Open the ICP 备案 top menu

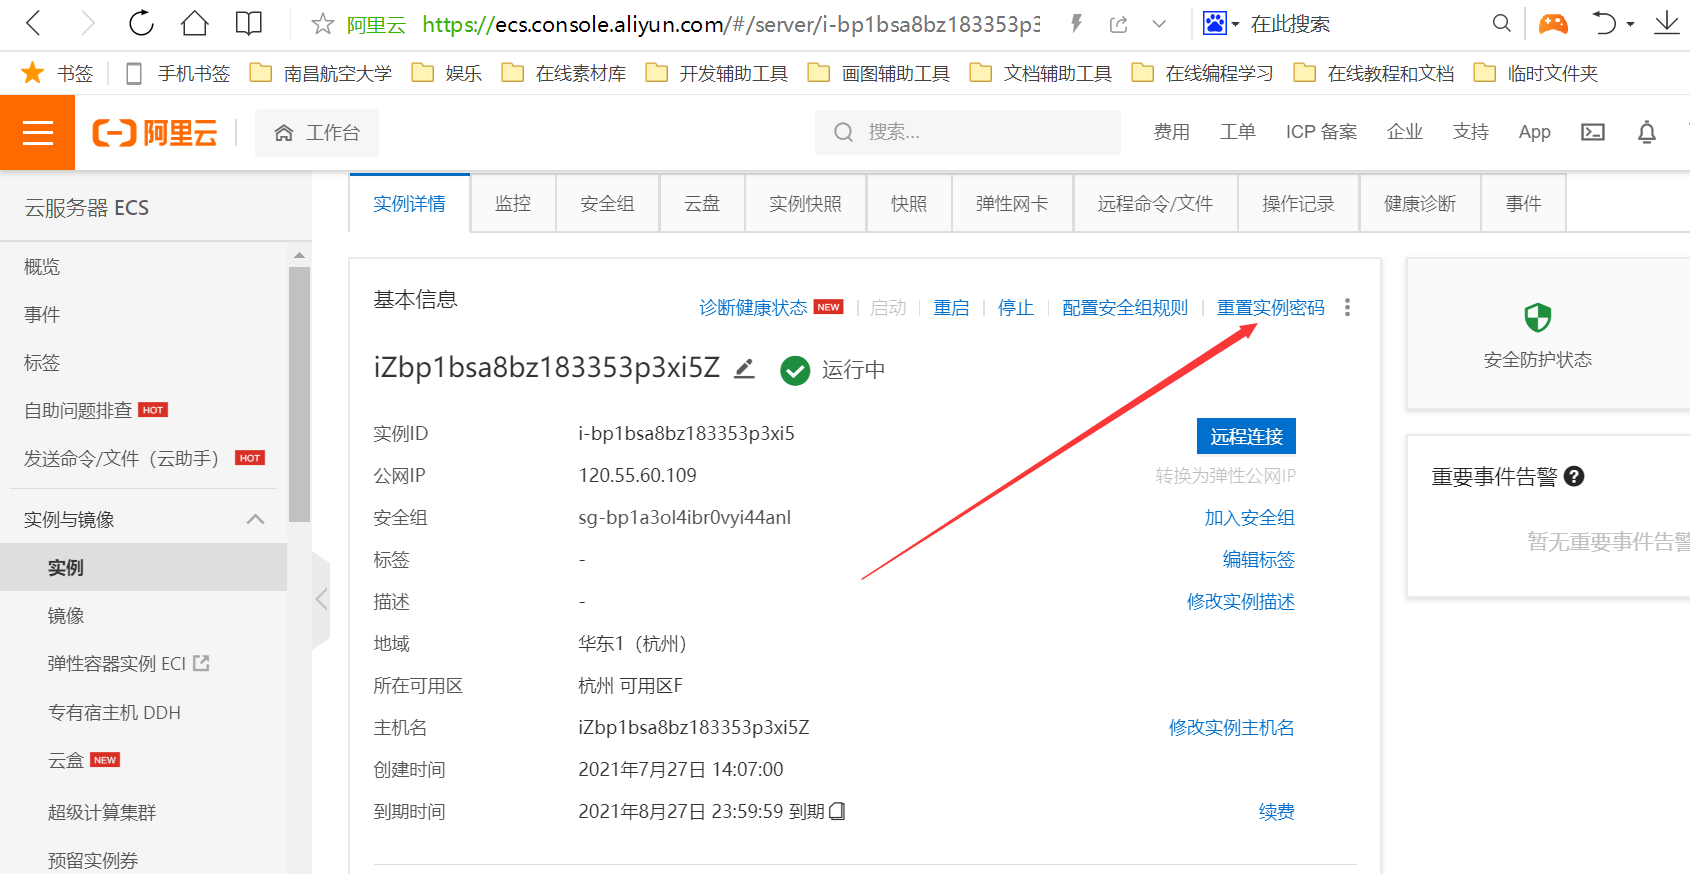[x=1321, y=132]
